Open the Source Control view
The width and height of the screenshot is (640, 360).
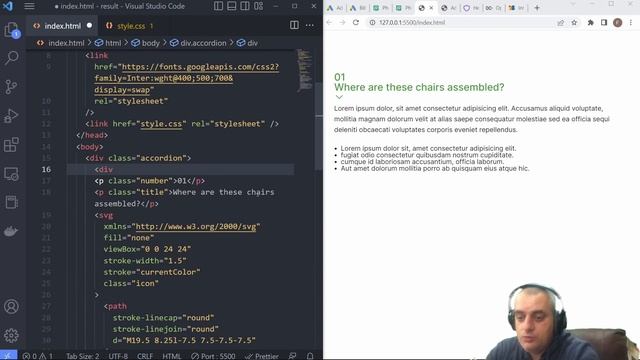[x=11, y=87]
